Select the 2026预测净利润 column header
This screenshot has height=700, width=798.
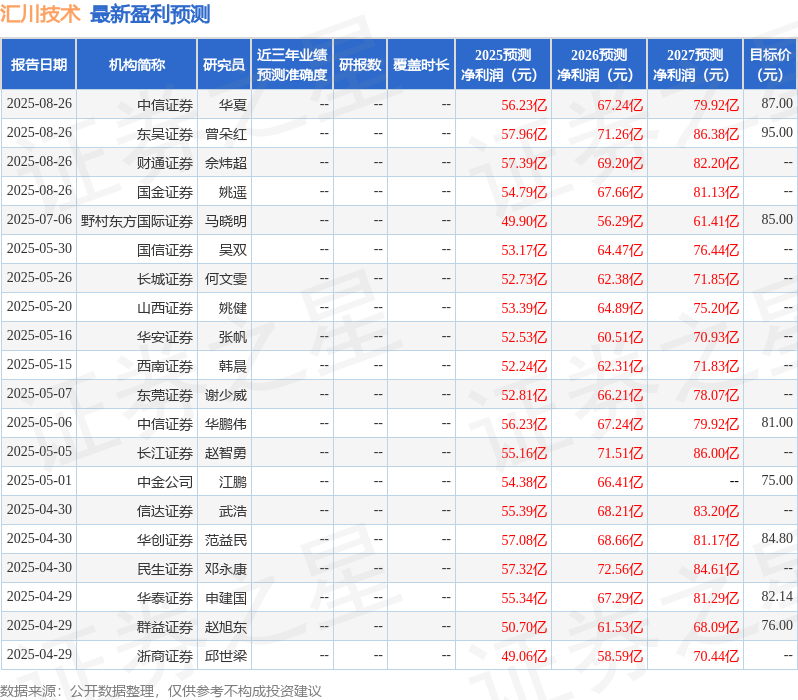[x=599, y=65]
